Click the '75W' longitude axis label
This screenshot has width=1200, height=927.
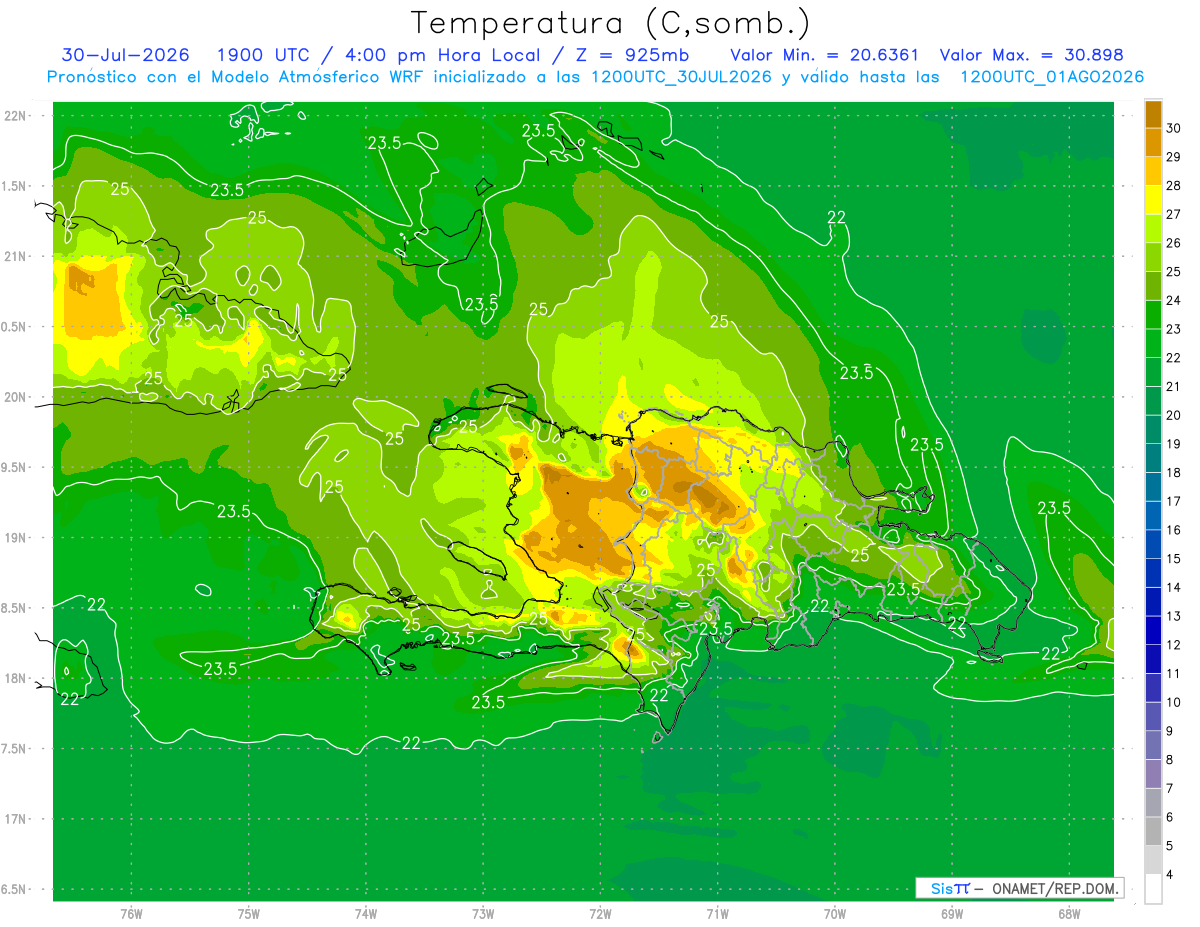(249, 914)
